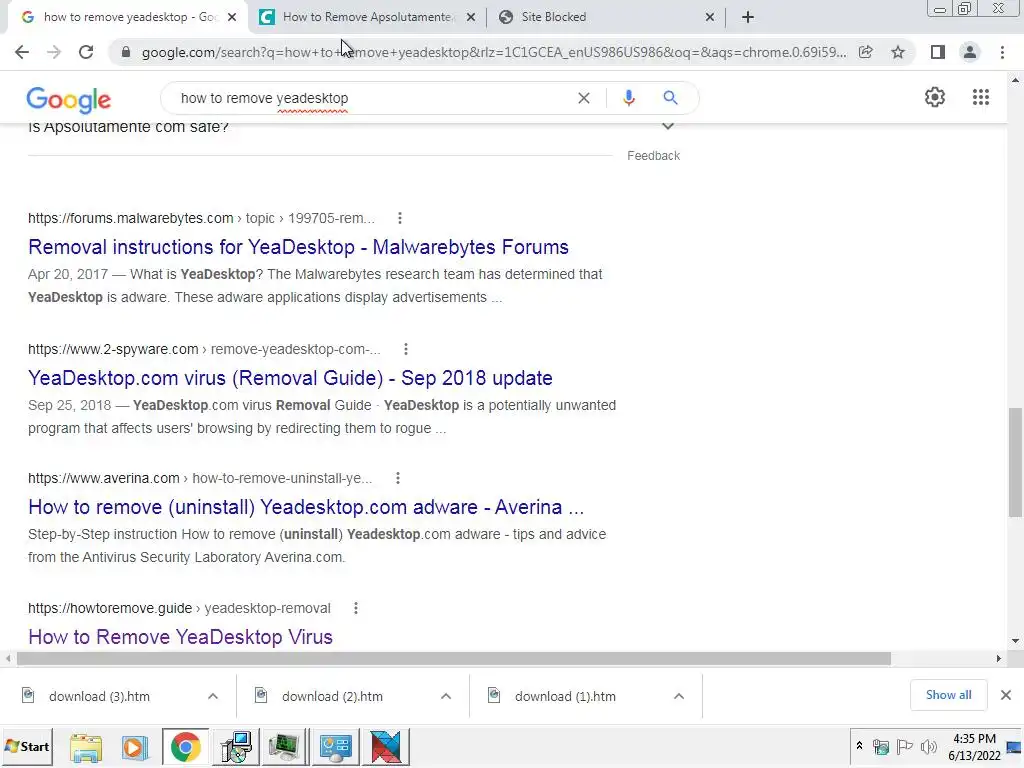Open Google quick settings gear
Viewport: 1024px width, 768px height.
click(x=935, y=97)
